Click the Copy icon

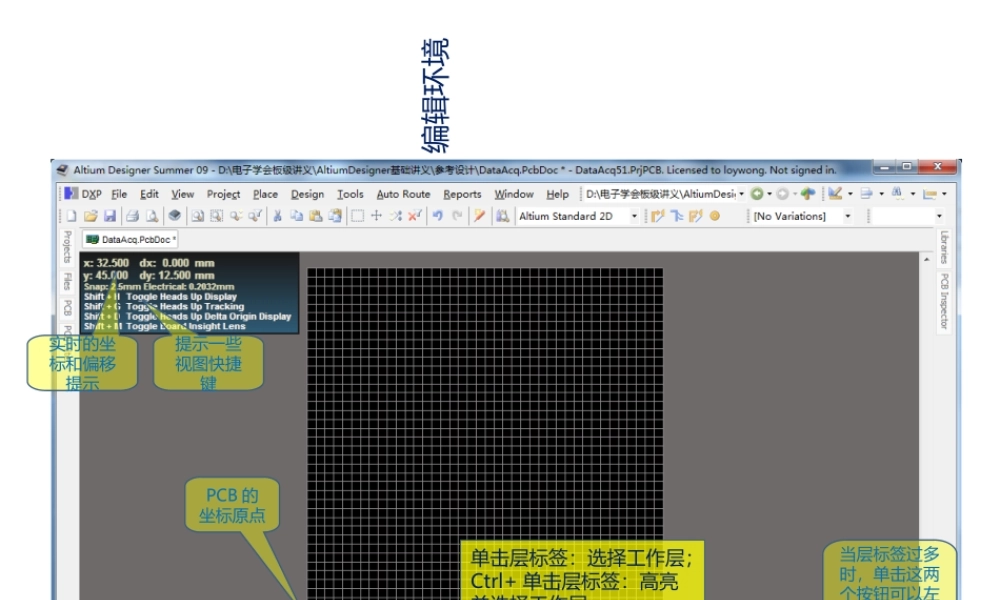pyautogui.click(x=297, y=216)
